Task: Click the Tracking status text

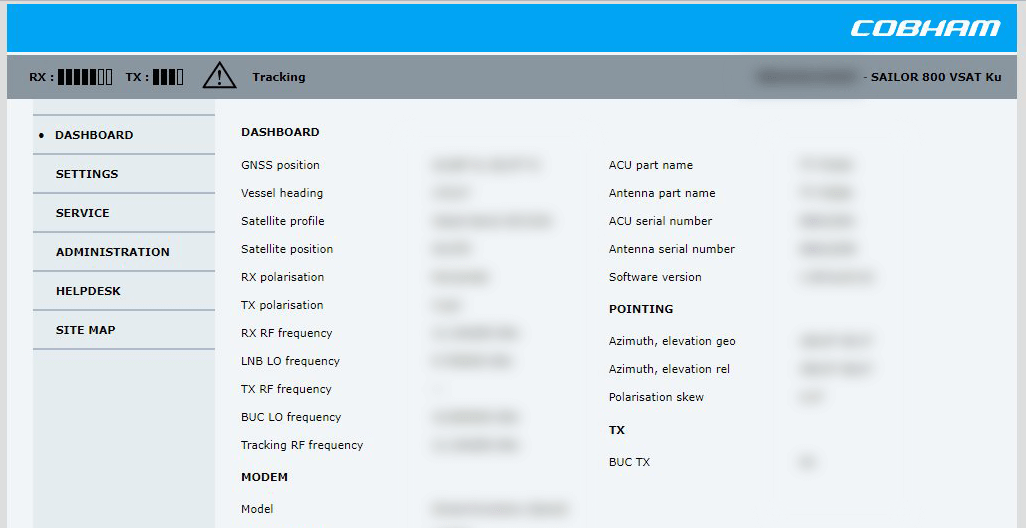Action: [x=278, y=77]
